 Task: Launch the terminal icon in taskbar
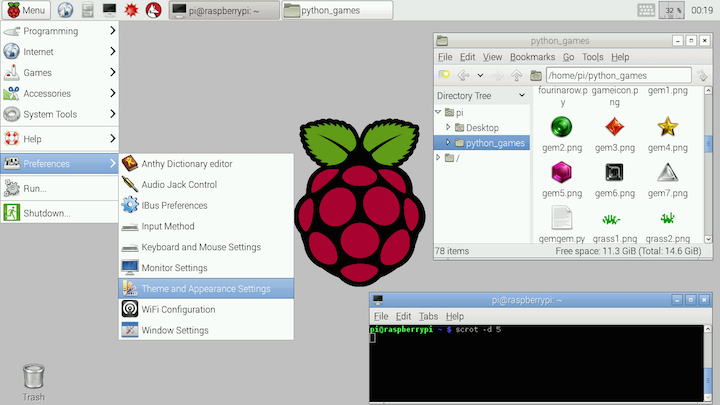click(109, 10)
